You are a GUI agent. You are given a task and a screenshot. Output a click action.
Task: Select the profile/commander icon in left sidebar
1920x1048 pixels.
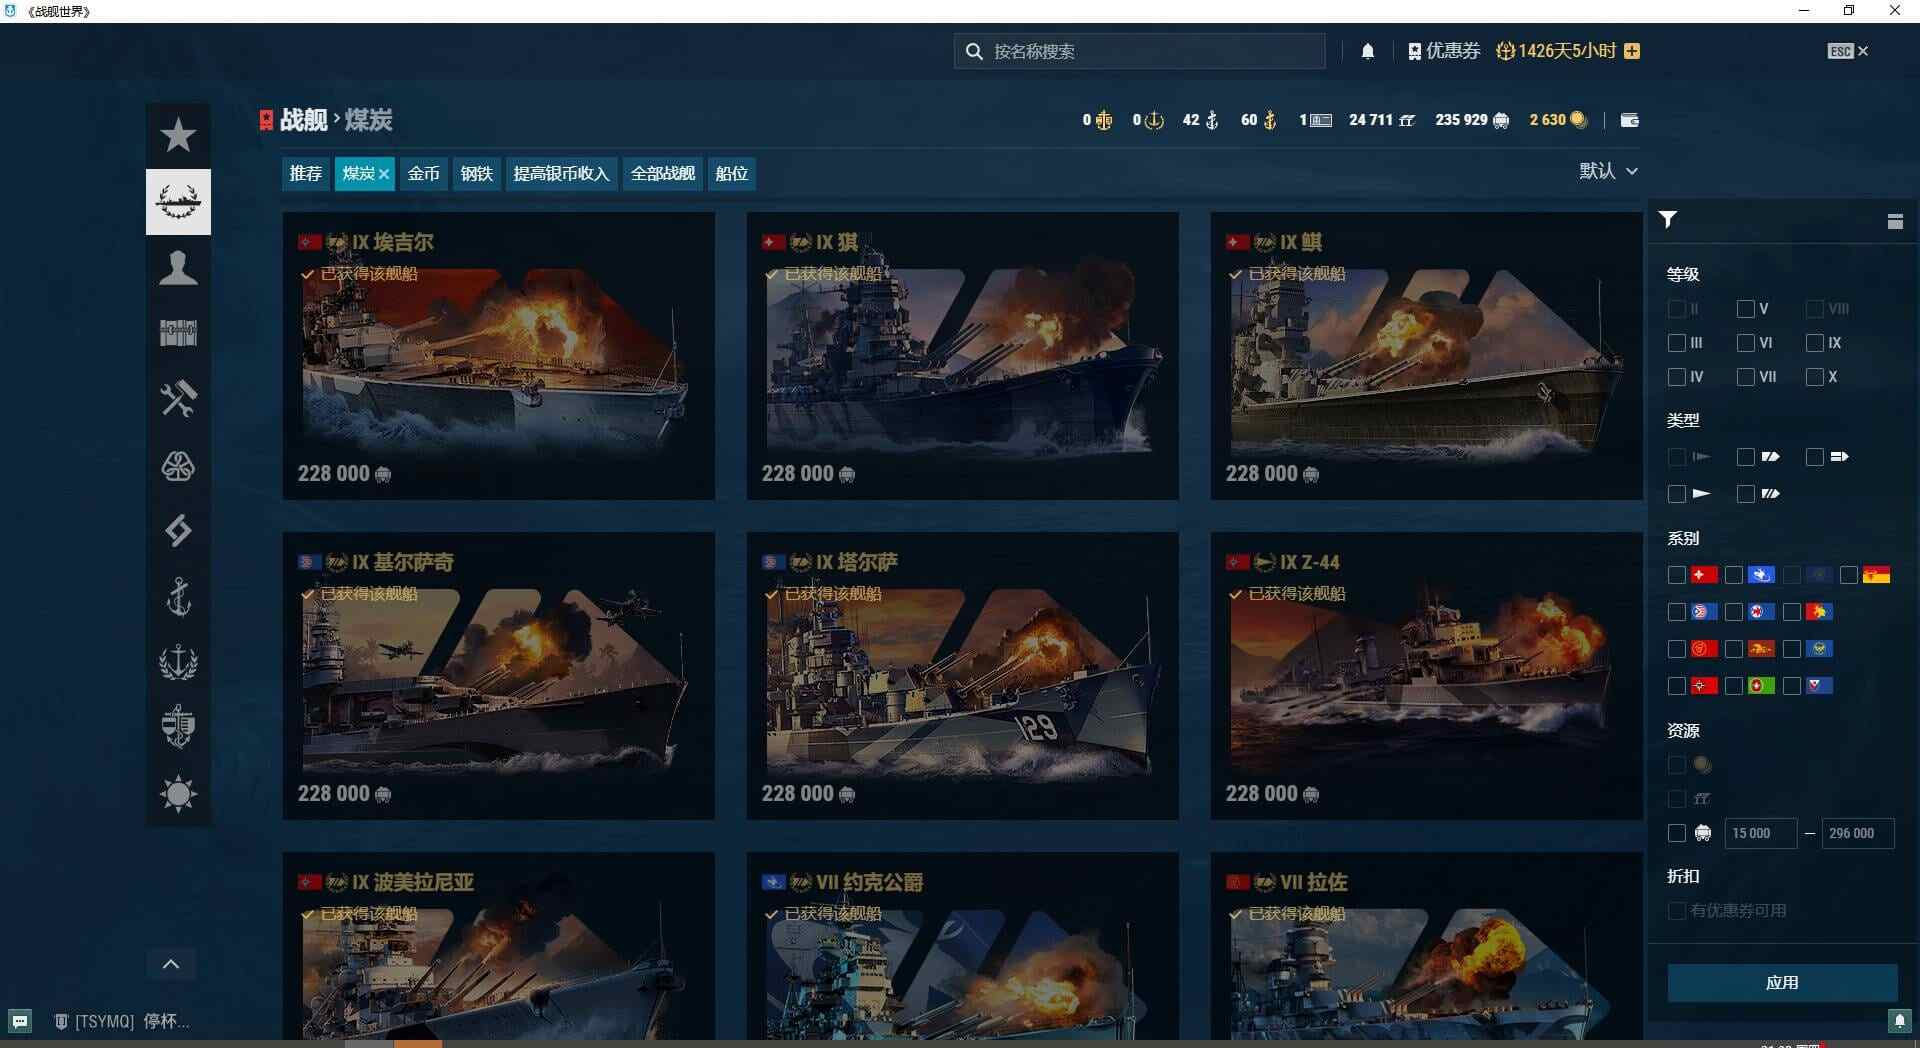click(178, 267)
